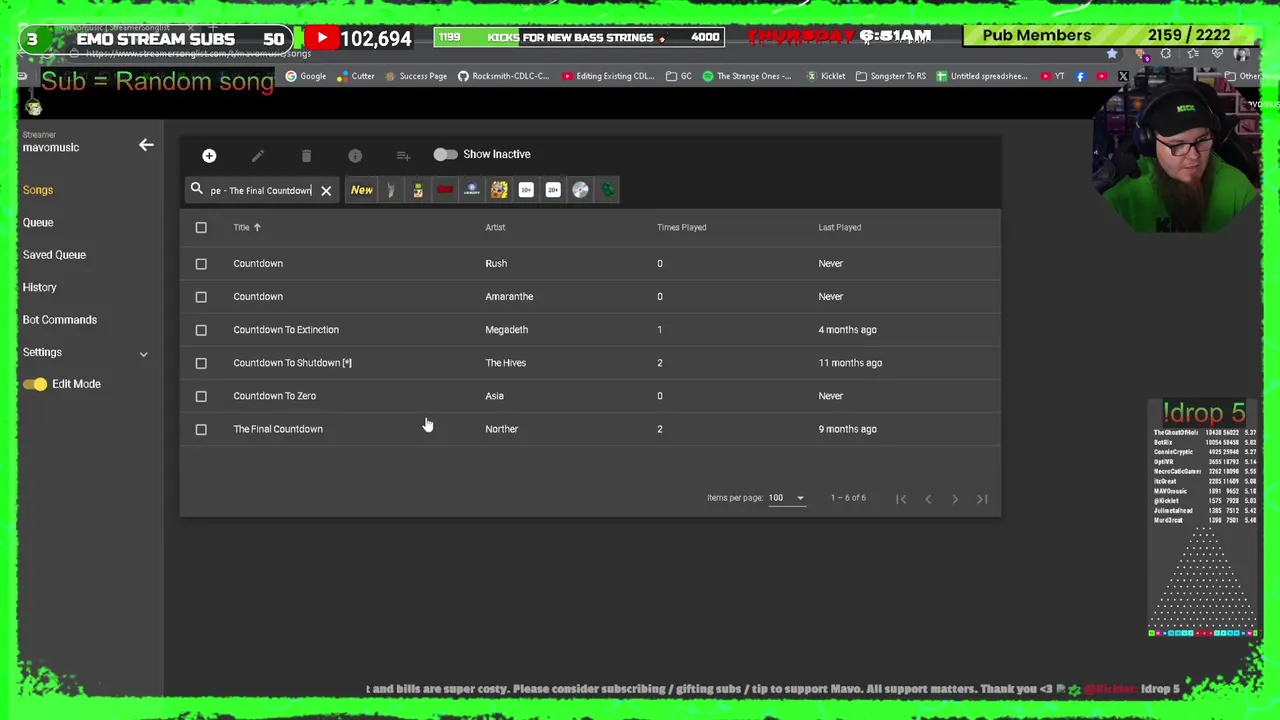
Task: Click The Final Countdown song title
Action: click(x=278, y=429)
